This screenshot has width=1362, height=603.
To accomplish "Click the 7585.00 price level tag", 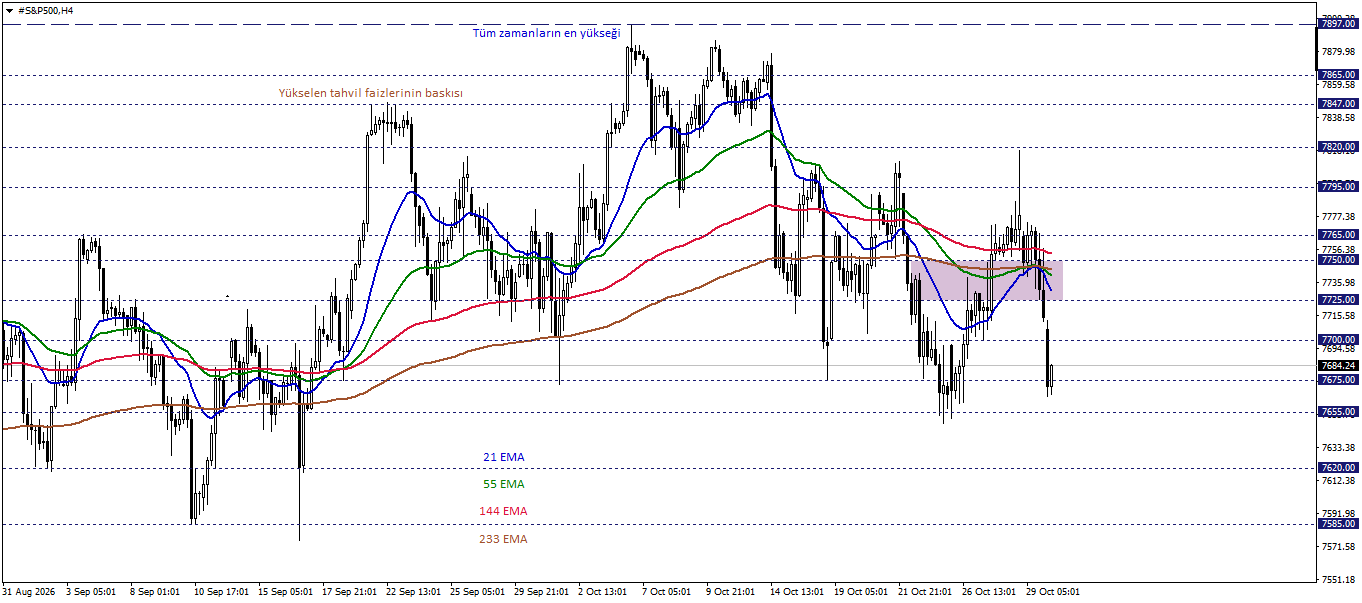I will pos(1338,523).
